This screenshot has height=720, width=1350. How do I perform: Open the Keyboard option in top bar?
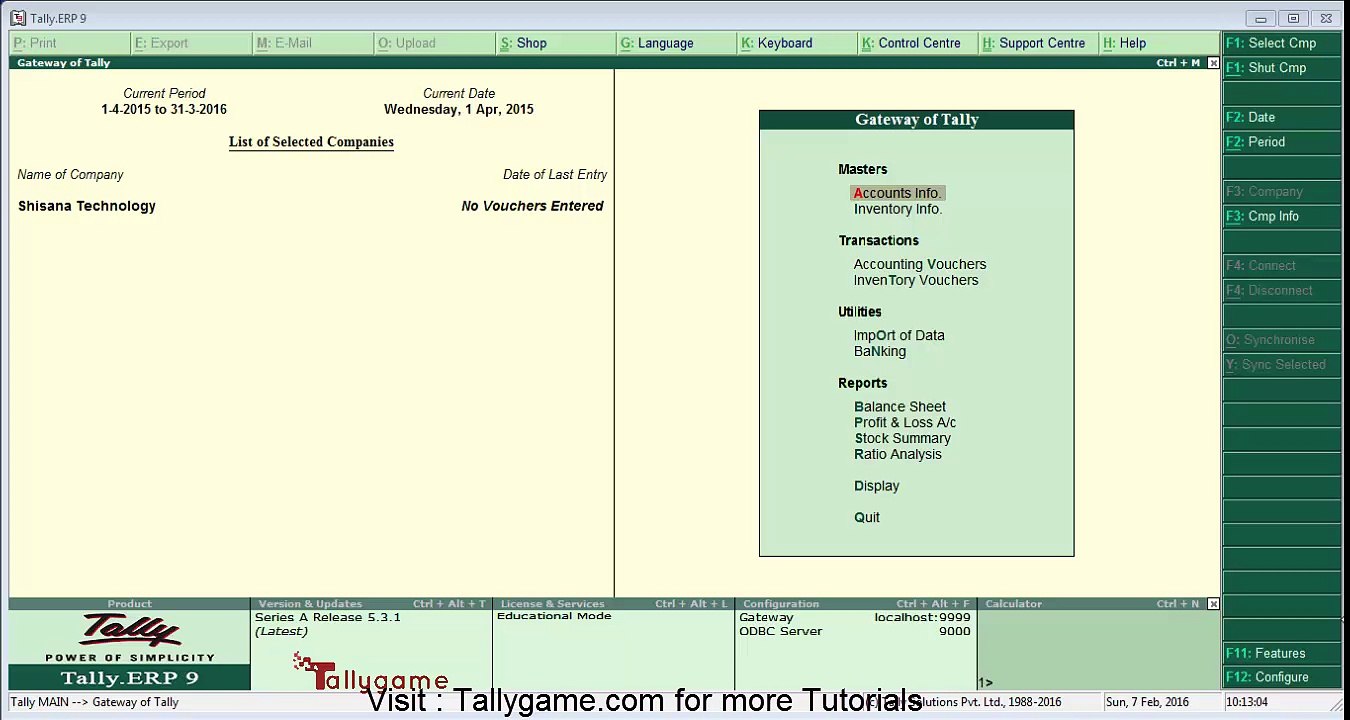798,43
